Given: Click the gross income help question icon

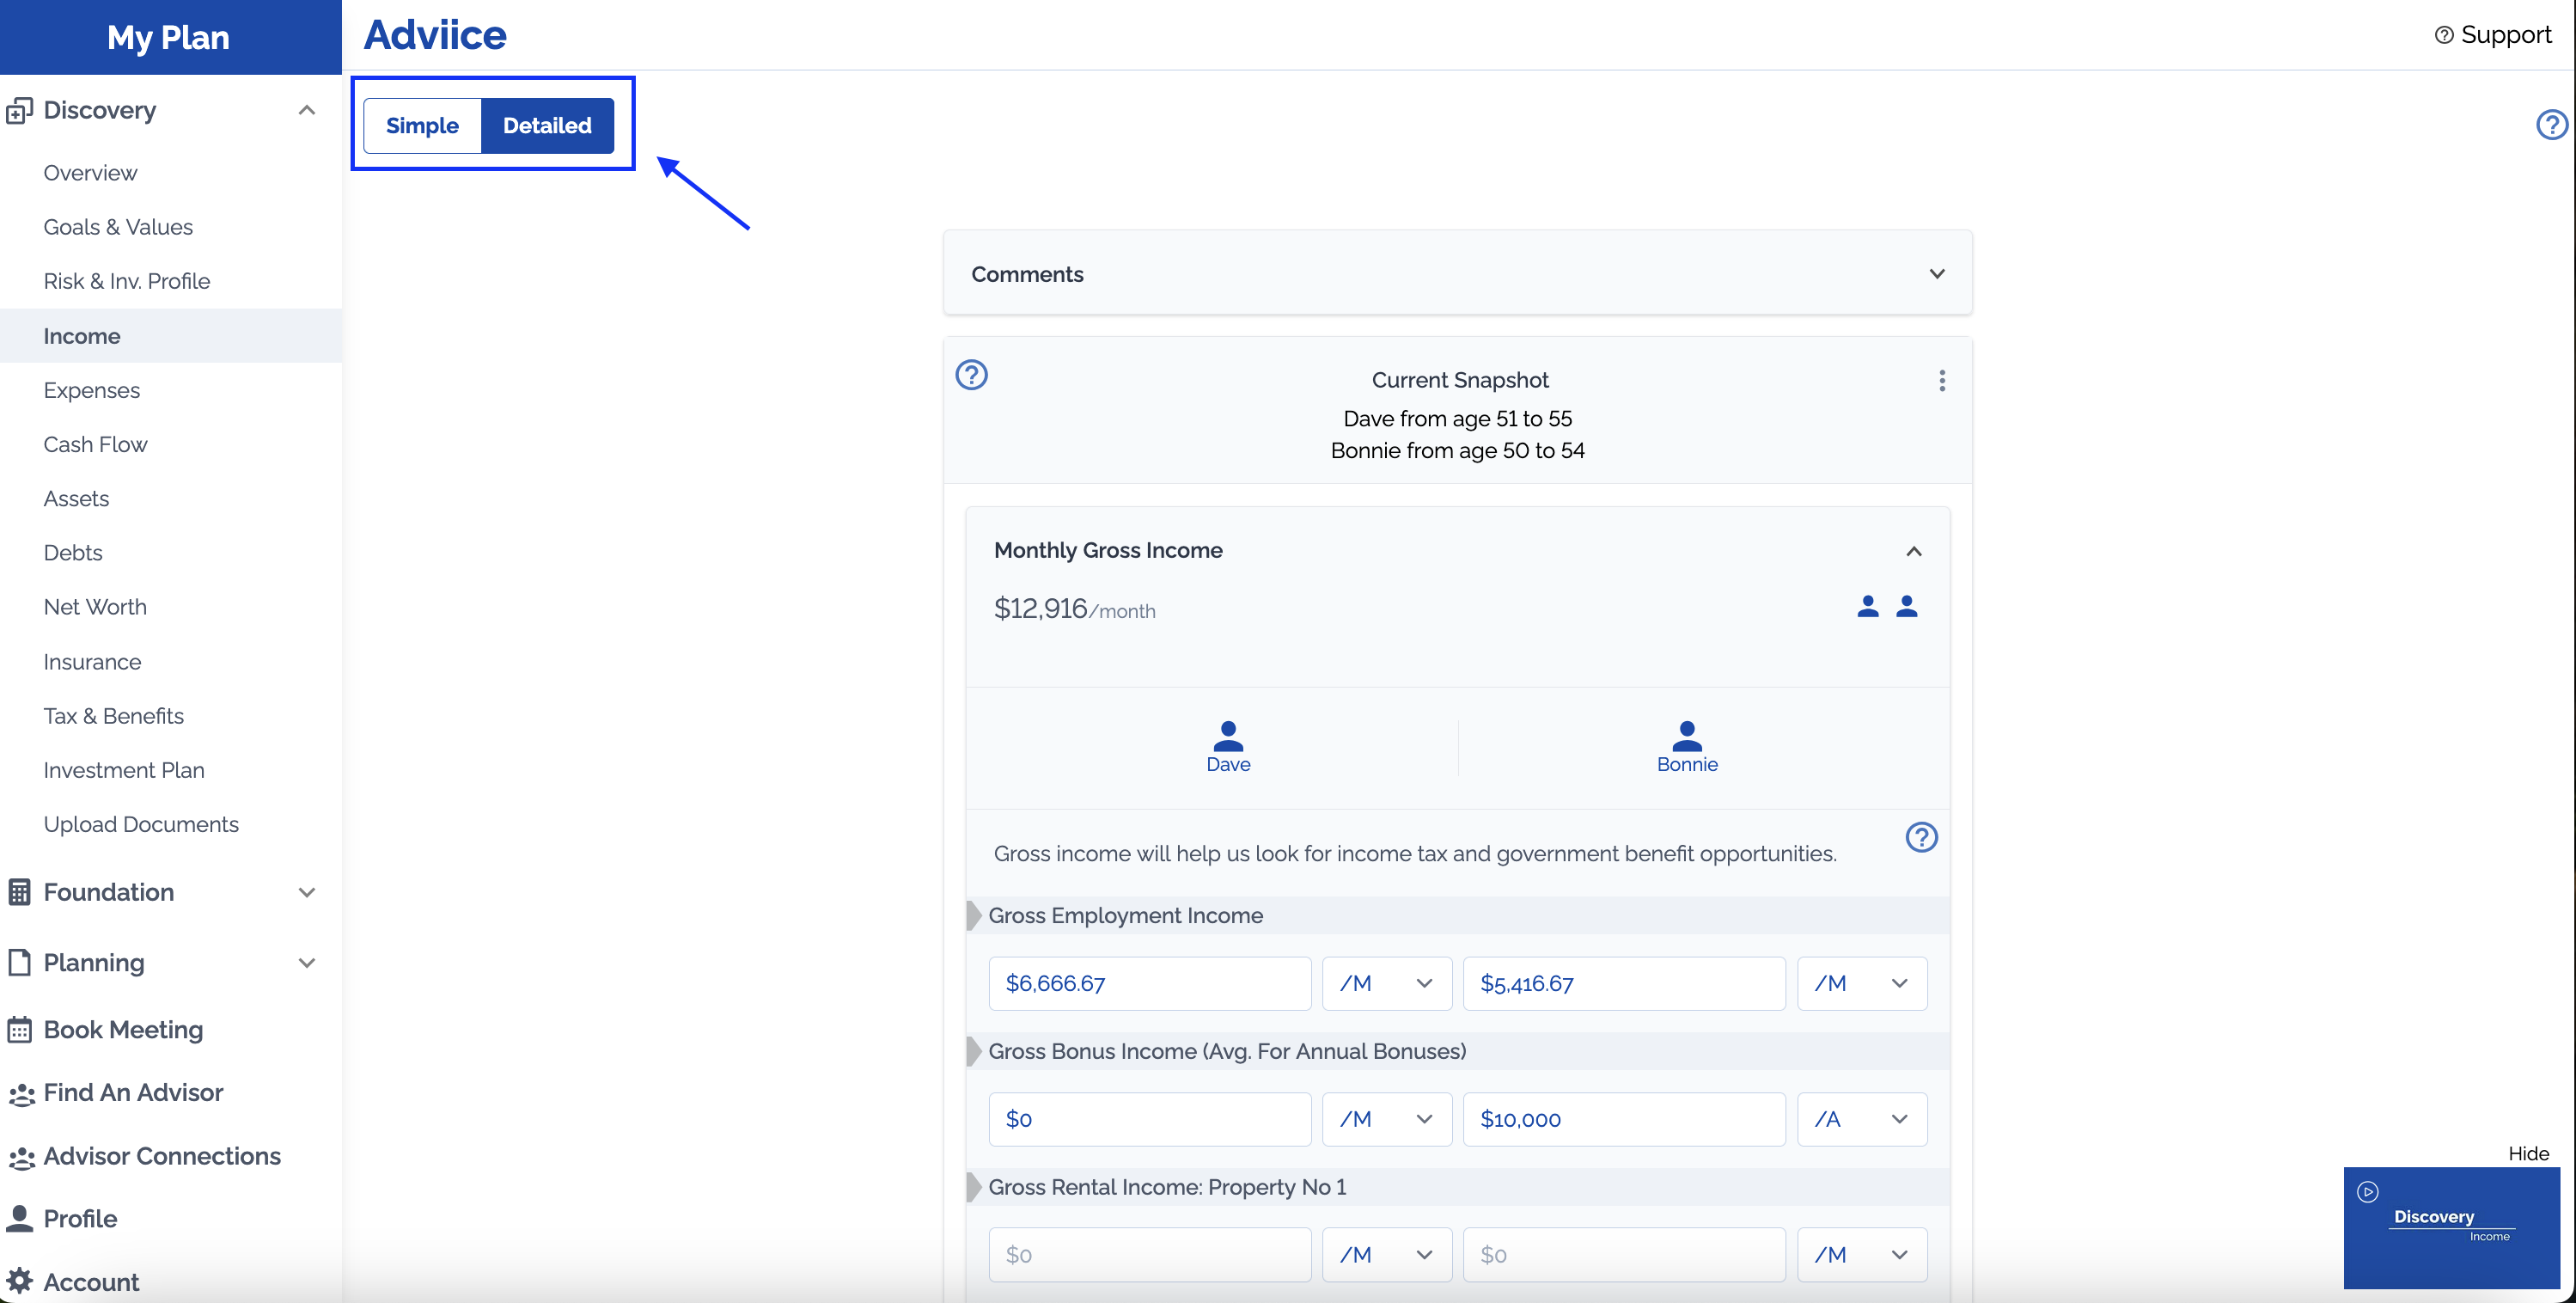Looking at the screenshot, I should pos(1920,837).
